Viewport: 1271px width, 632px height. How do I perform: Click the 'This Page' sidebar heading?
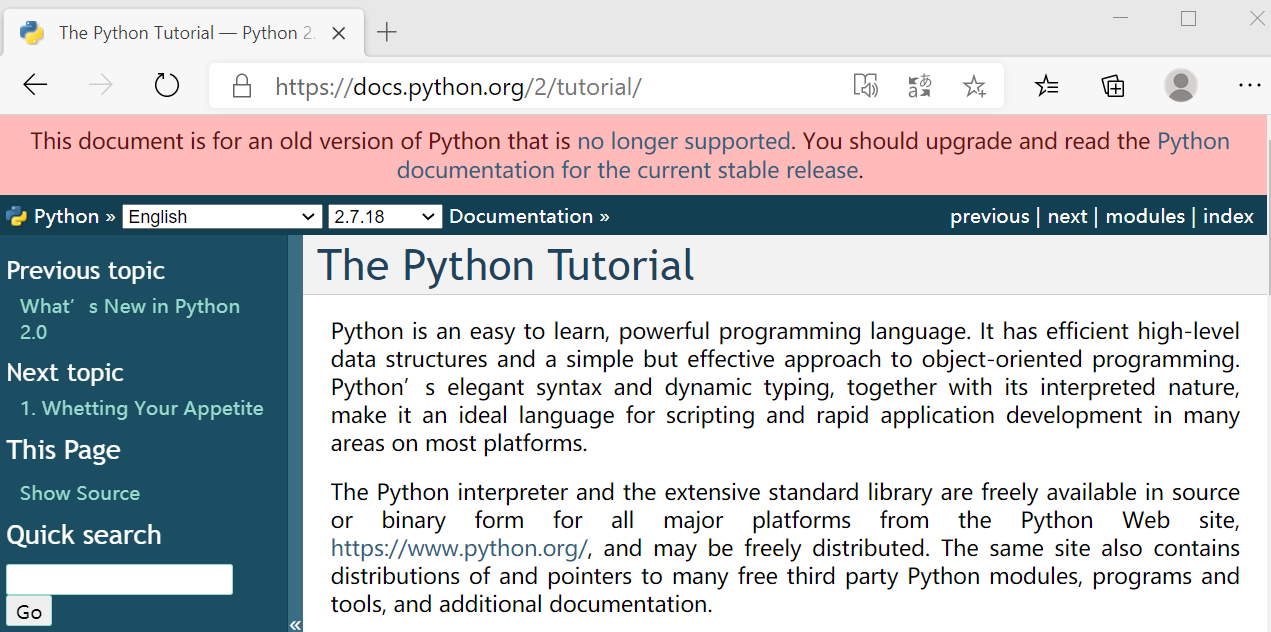pyautogui.click(x=63, y=451)
